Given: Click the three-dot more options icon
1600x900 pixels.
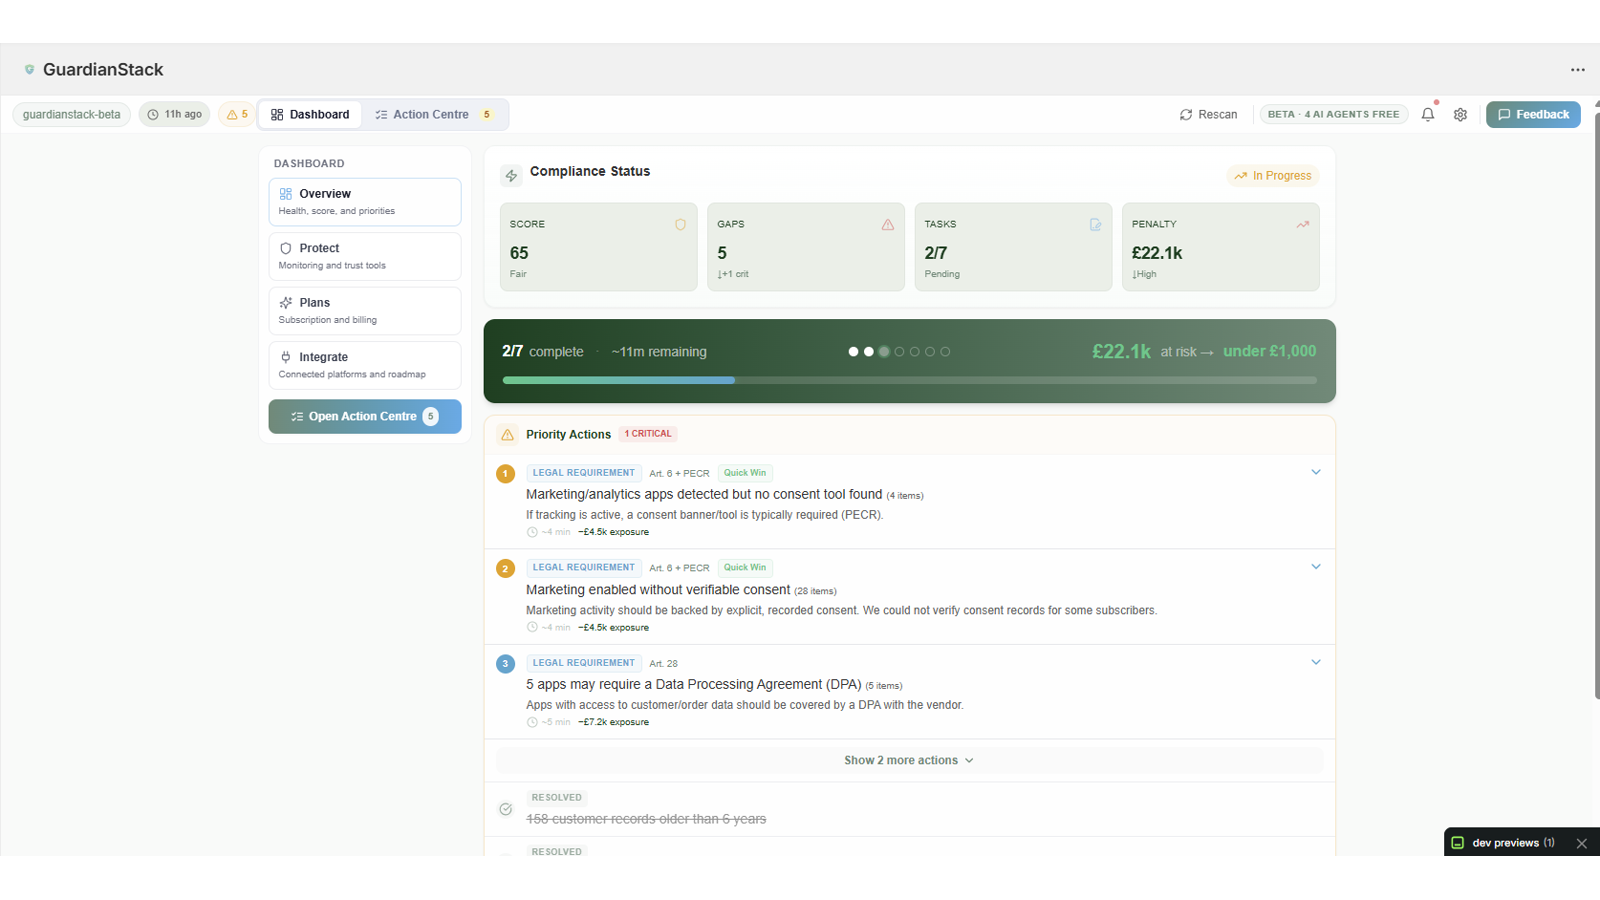Looking at the screenshot, I should point(1577,70).
